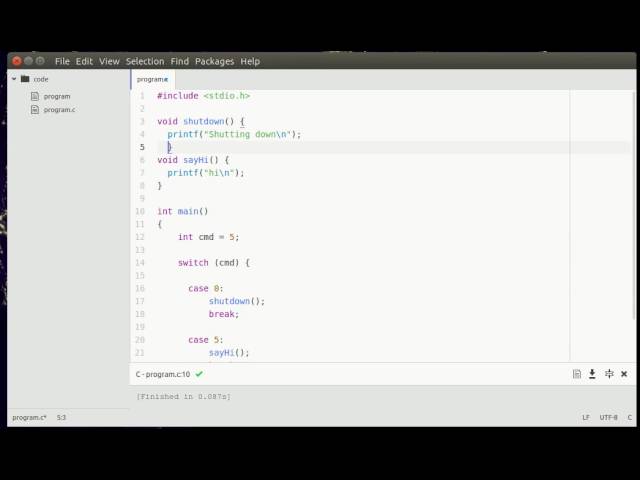The height and width of the screenshot is (480, 640).
Task: Click the build panel settings toggle icon
Action: [x=609, y=374]
